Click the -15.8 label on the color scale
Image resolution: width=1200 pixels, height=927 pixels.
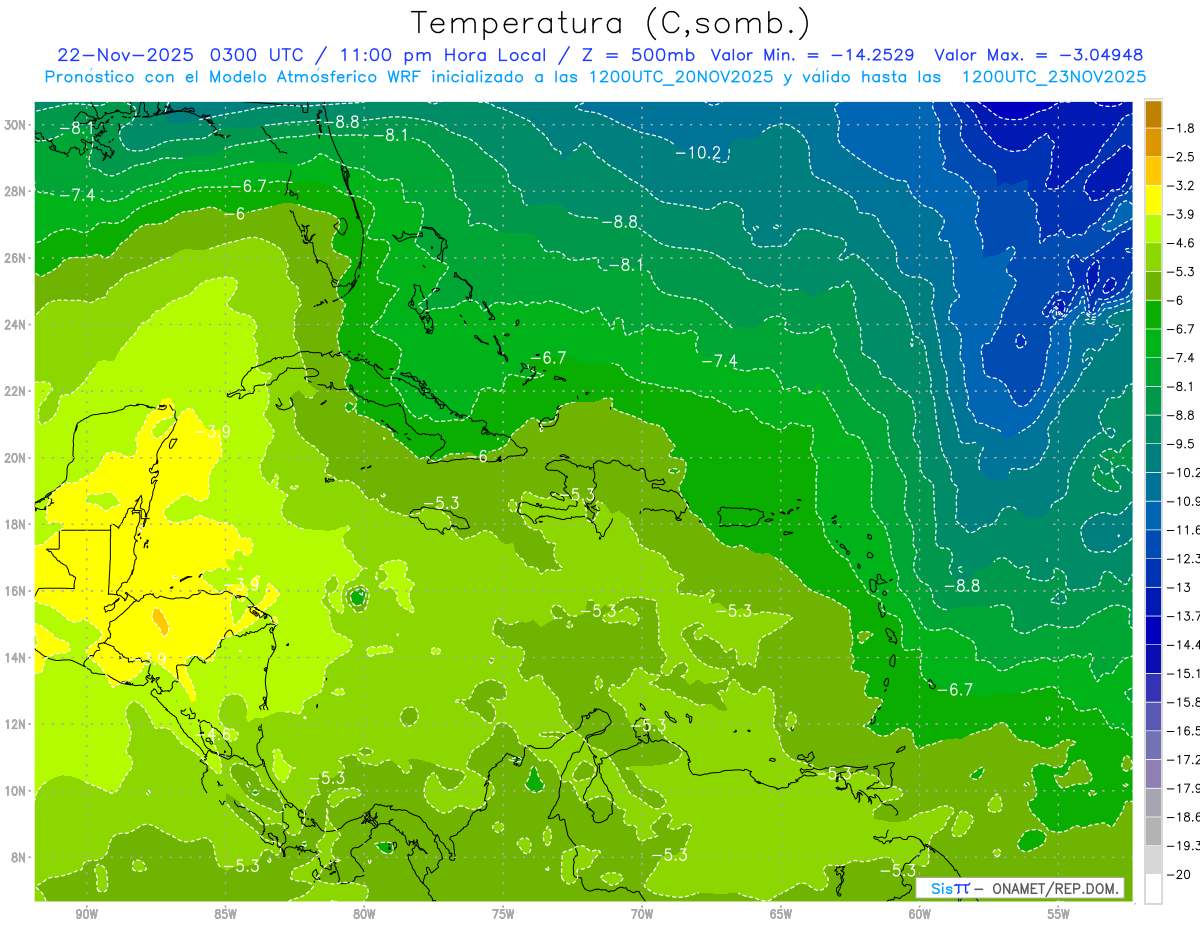(x=1183, y=702)
